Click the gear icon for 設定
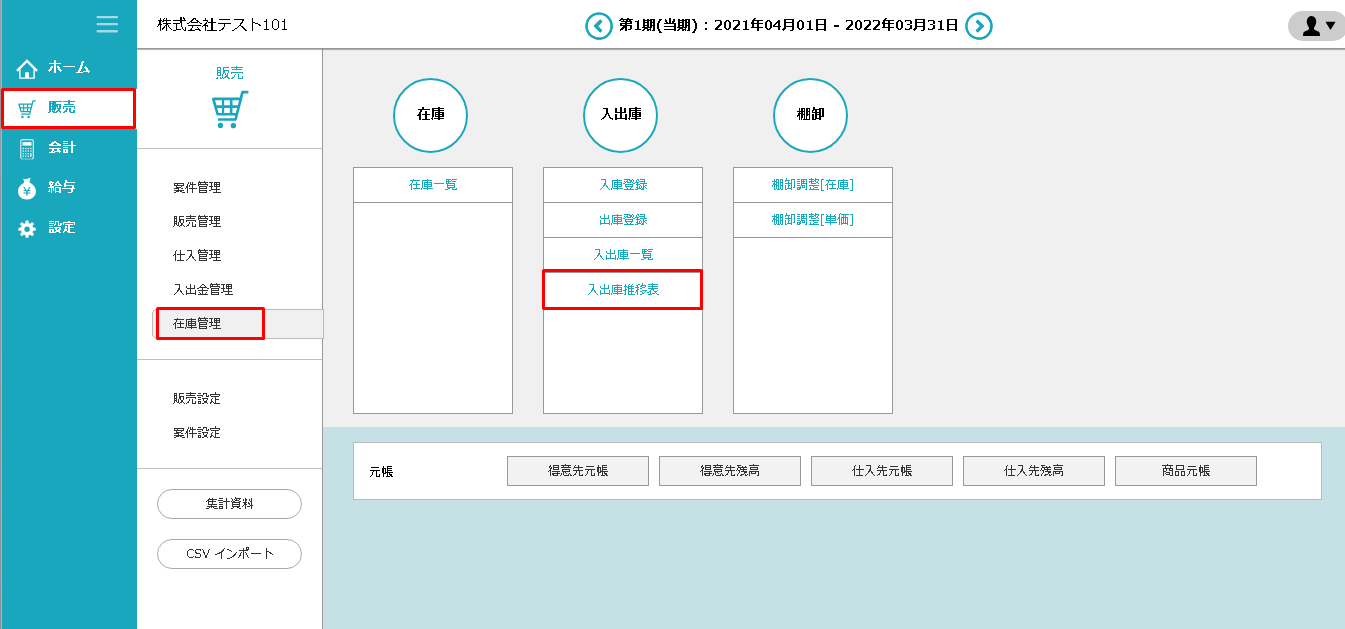The width and height of the screenshot is (1345, 629). point(27,228)
